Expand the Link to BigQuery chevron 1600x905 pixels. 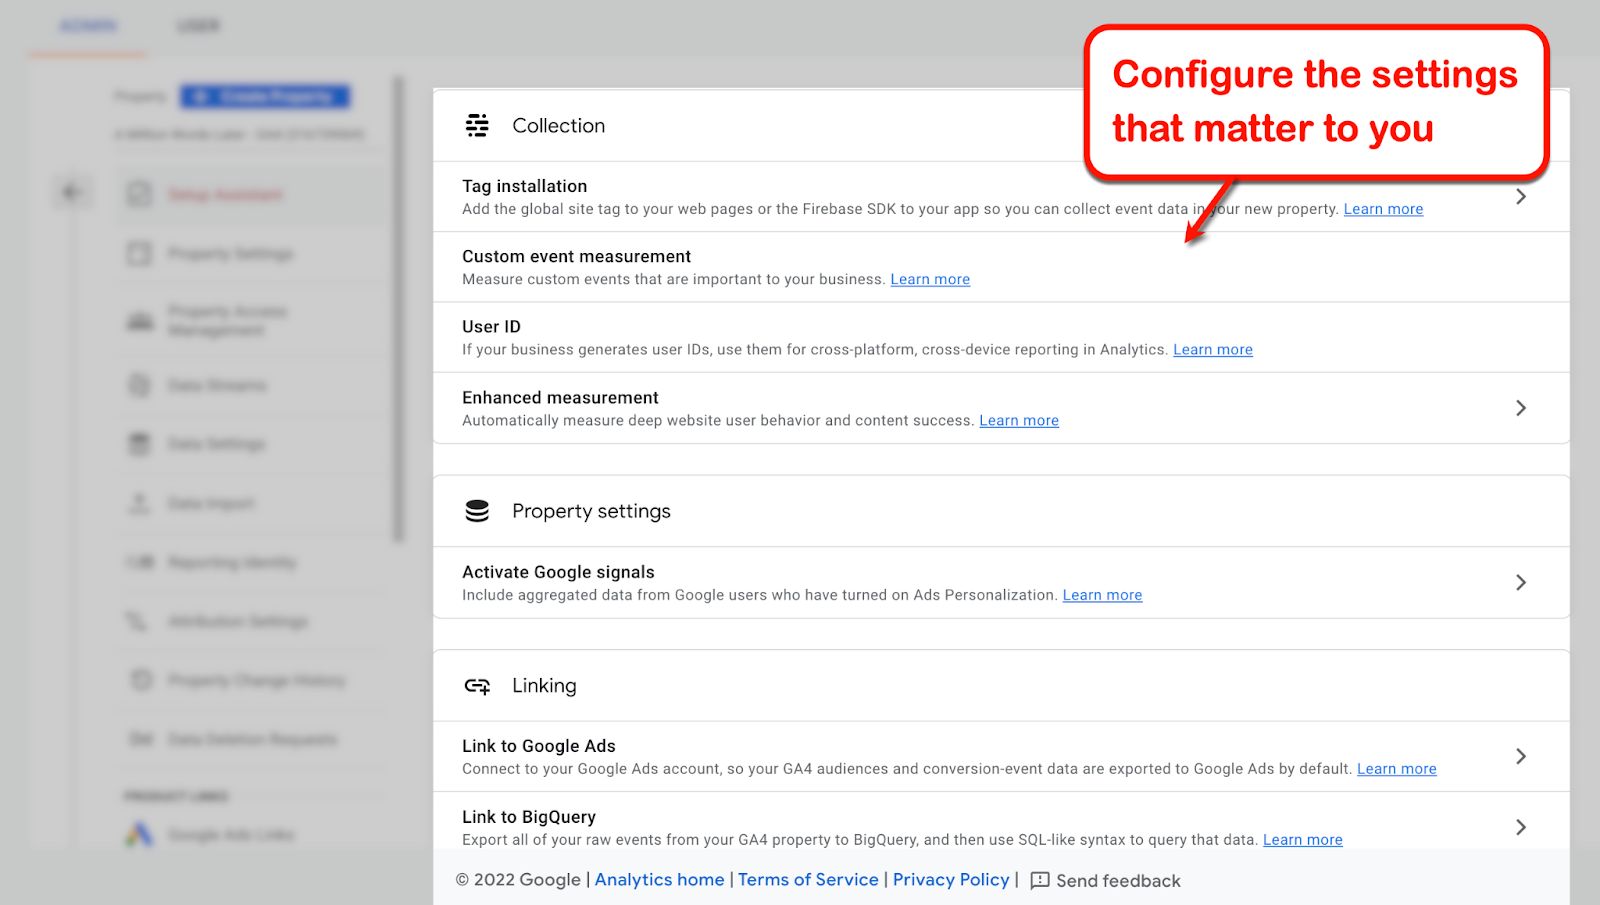tap(1521, 827)
